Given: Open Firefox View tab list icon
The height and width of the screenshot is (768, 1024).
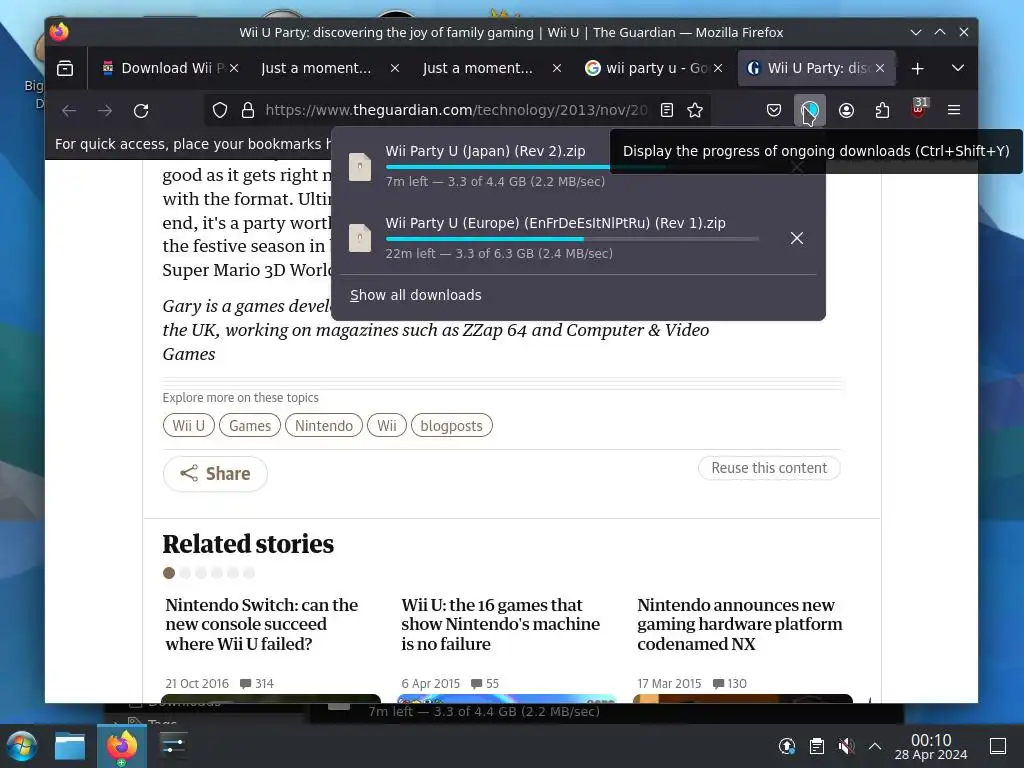Looking at the screenshot, I should (x=65, y=68).
